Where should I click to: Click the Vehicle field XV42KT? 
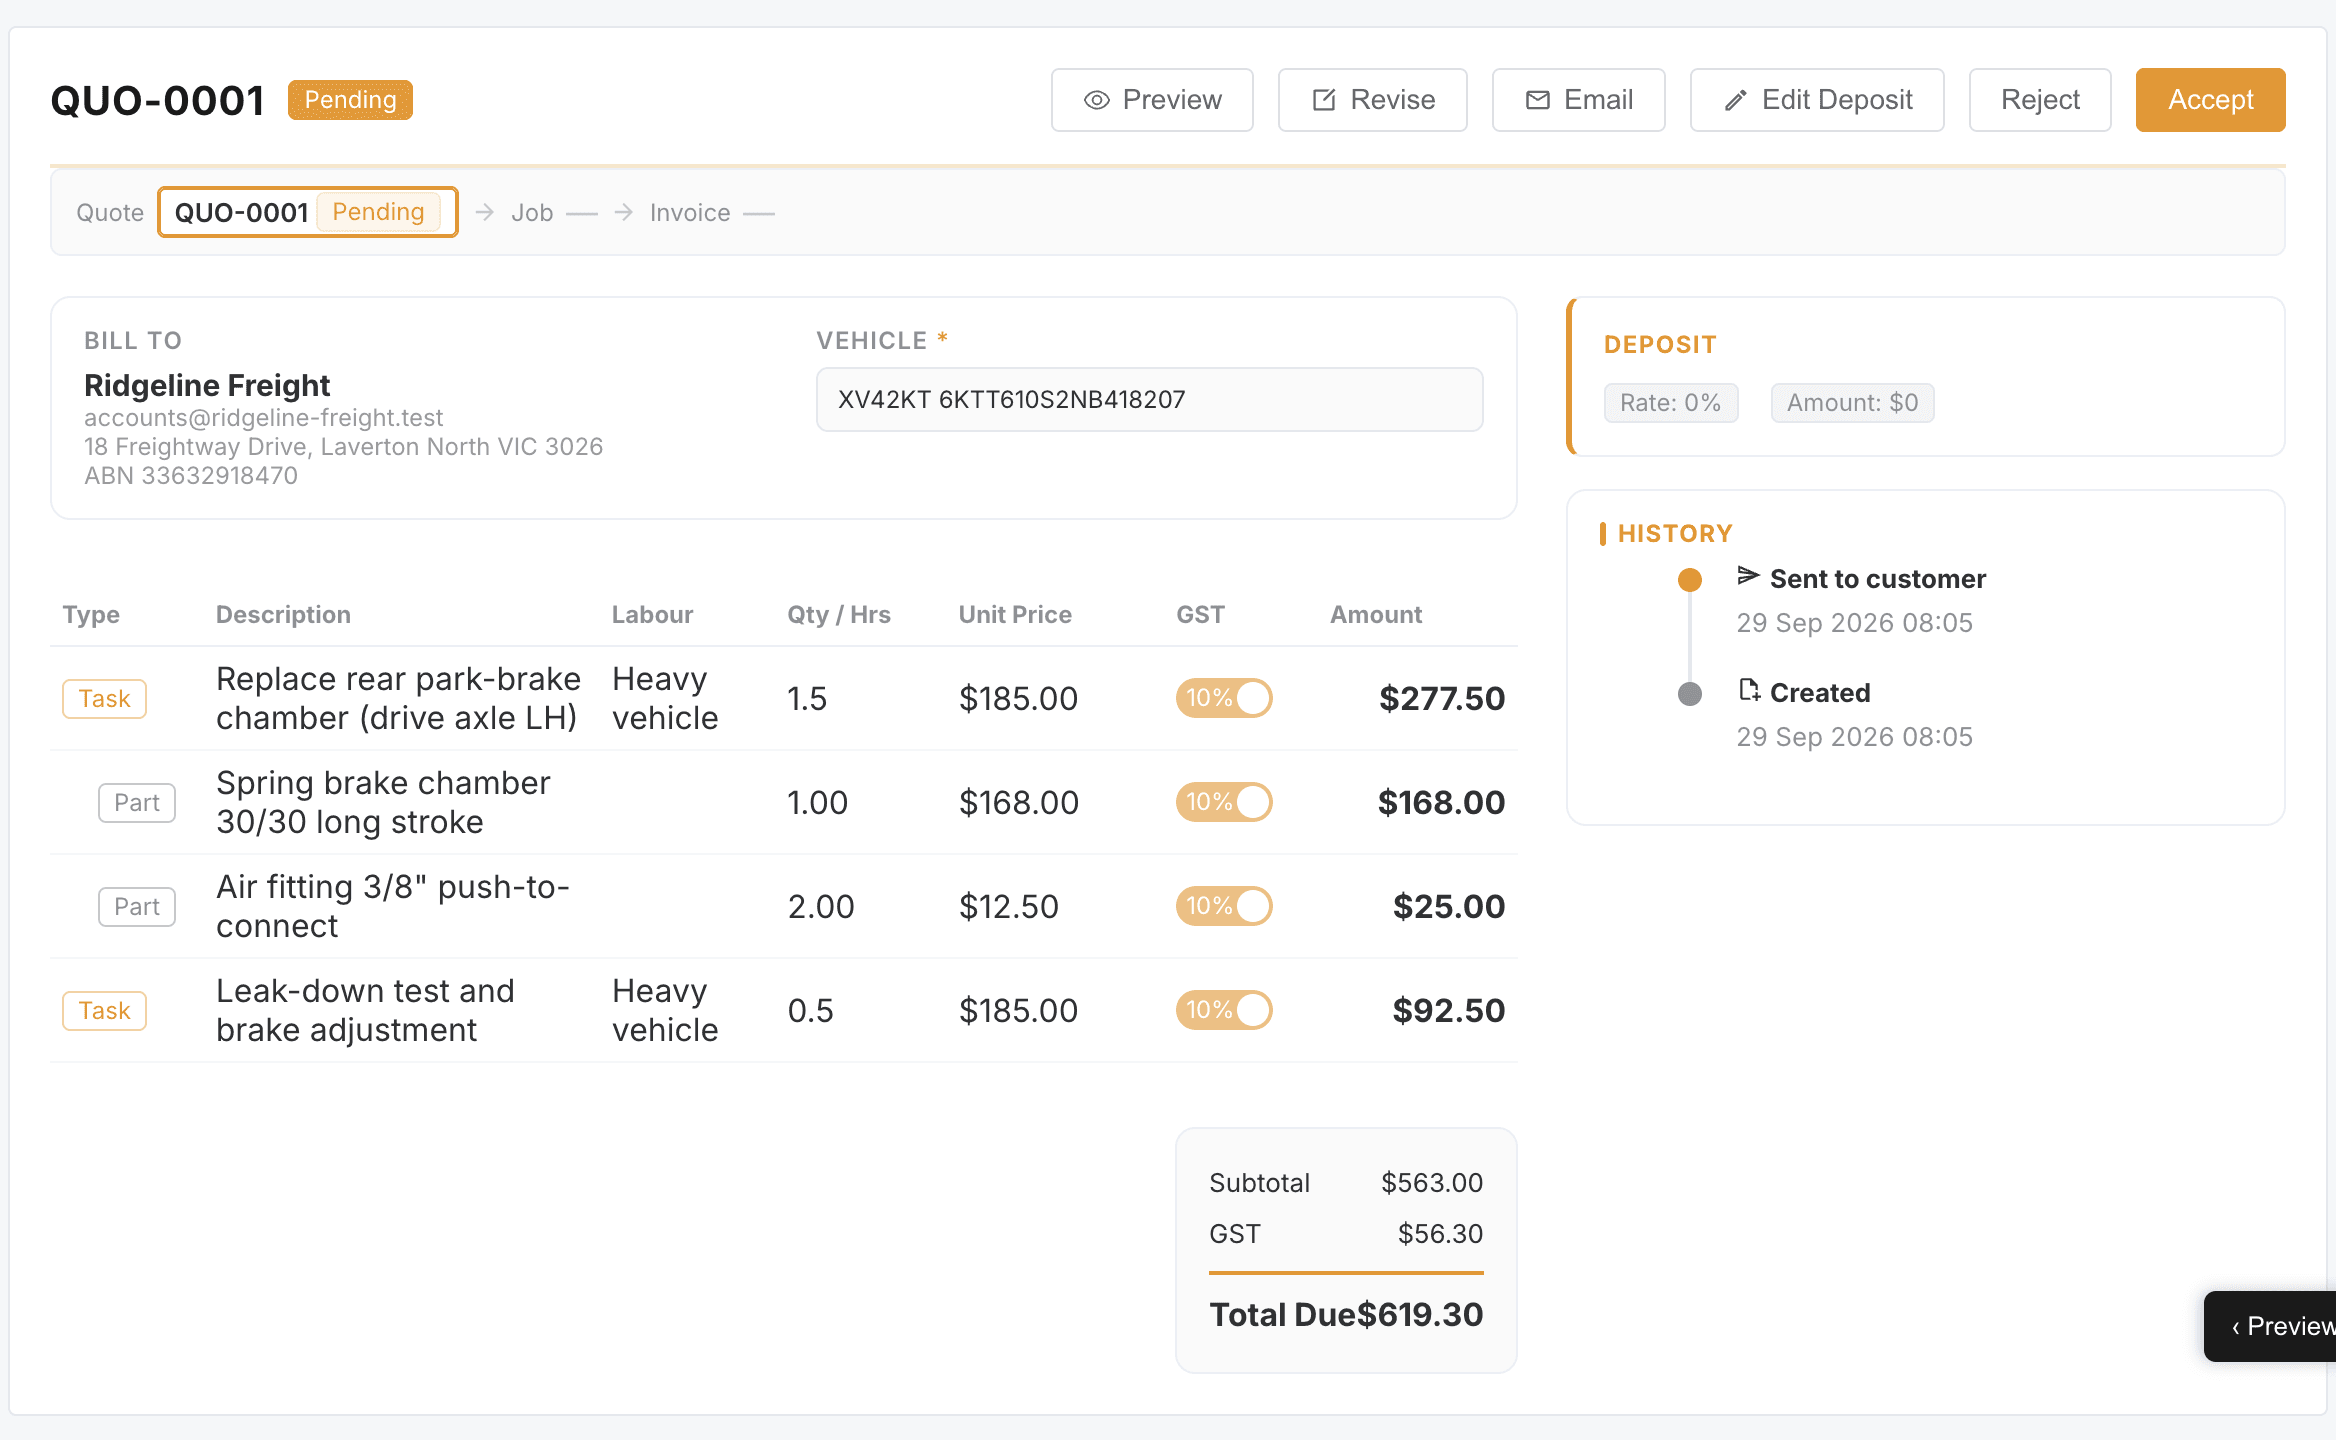(1149, 399)
